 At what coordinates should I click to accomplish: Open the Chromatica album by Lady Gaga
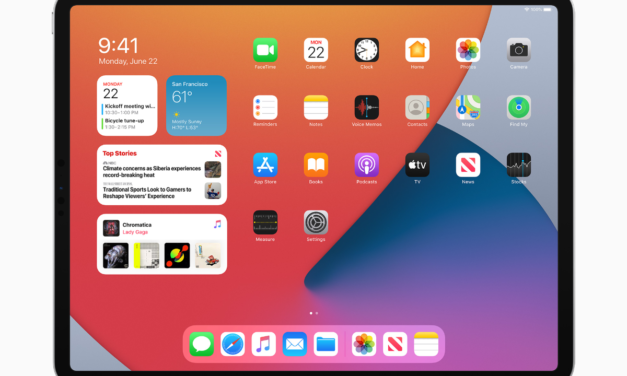137,228
